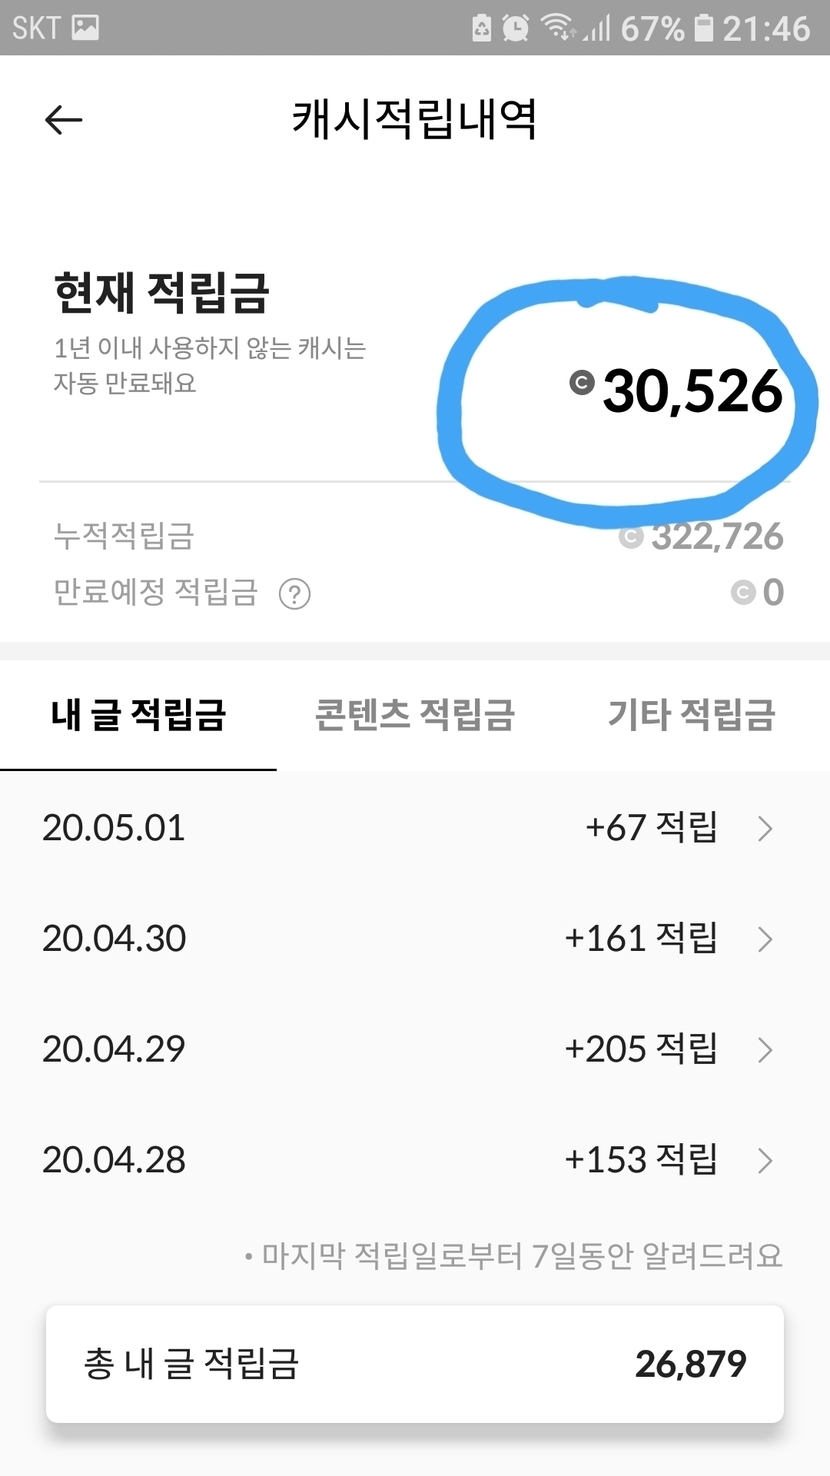Image resolution: width=830 pixels, height=1476 pixels.
Task: Open the +205 적립 entry
Action: pyautogui.click(x=641, y=1049)
